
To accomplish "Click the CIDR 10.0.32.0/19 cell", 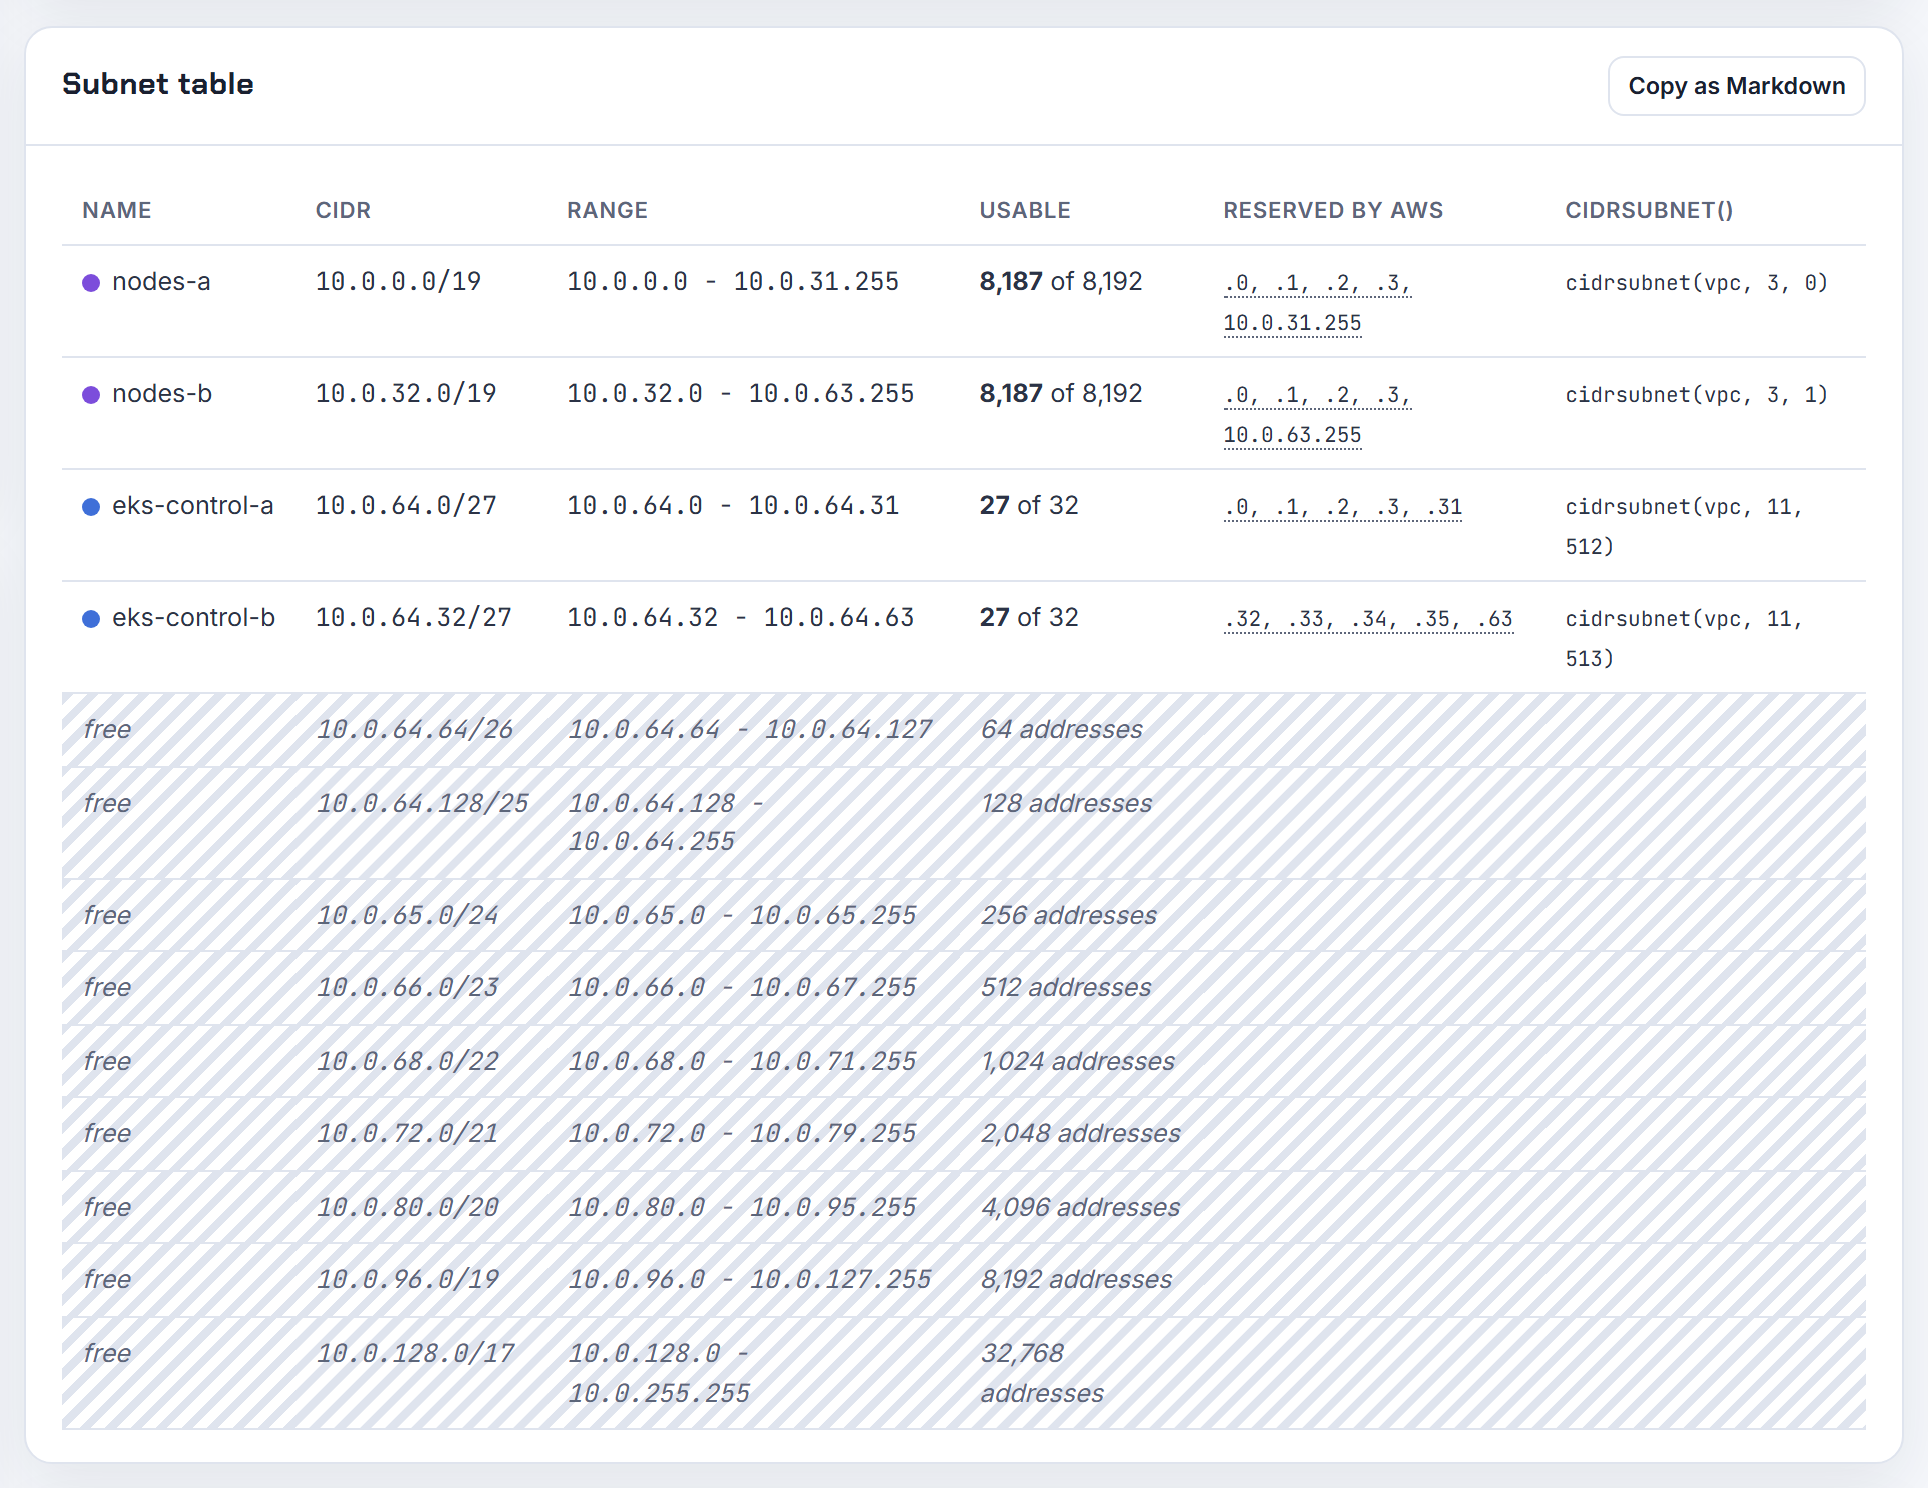I will 406,394.
